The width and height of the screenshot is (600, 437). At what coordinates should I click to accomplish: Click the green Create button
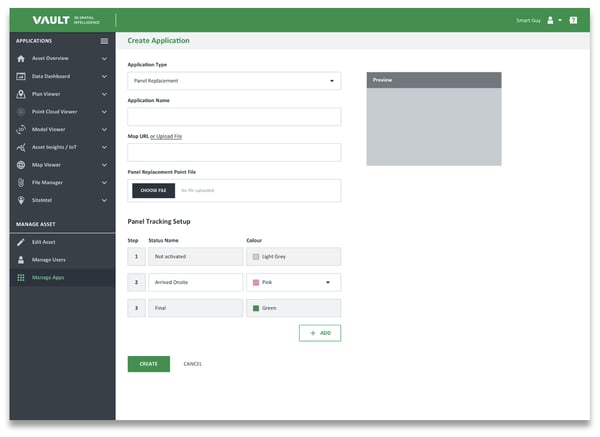[x=148, y=364]
